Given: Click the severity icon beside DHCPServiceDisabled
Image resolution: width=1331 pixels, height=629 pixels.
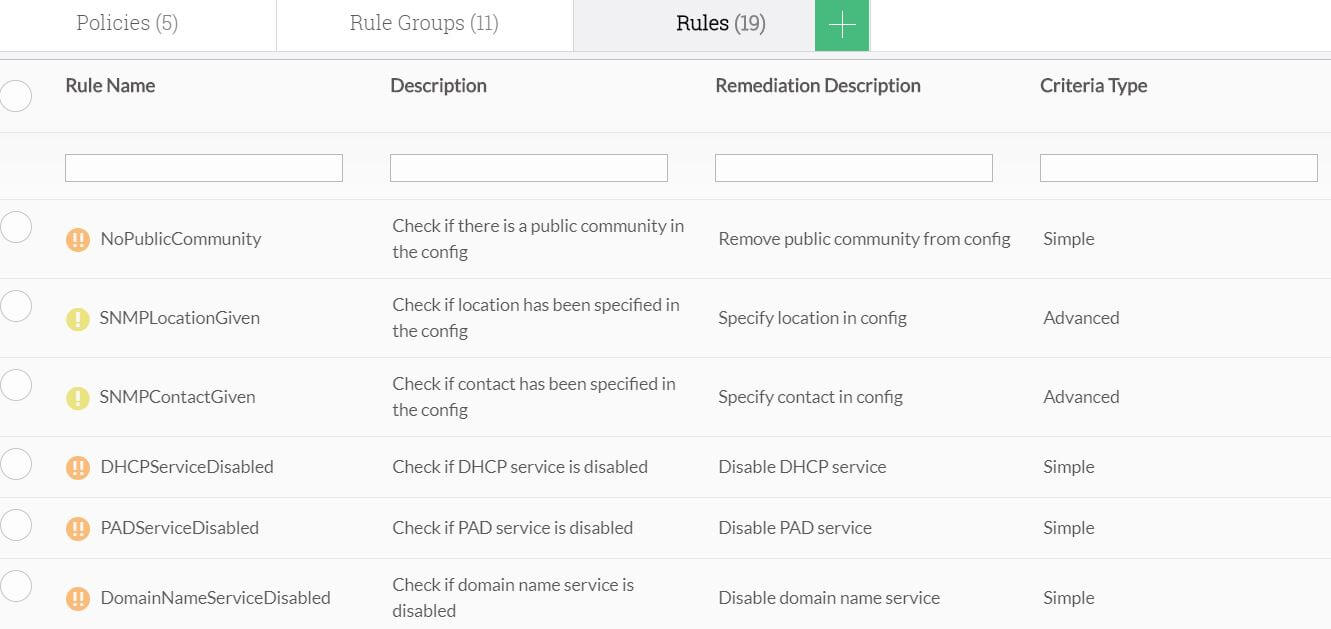Looking at the screenshot, I should (77, 467).
